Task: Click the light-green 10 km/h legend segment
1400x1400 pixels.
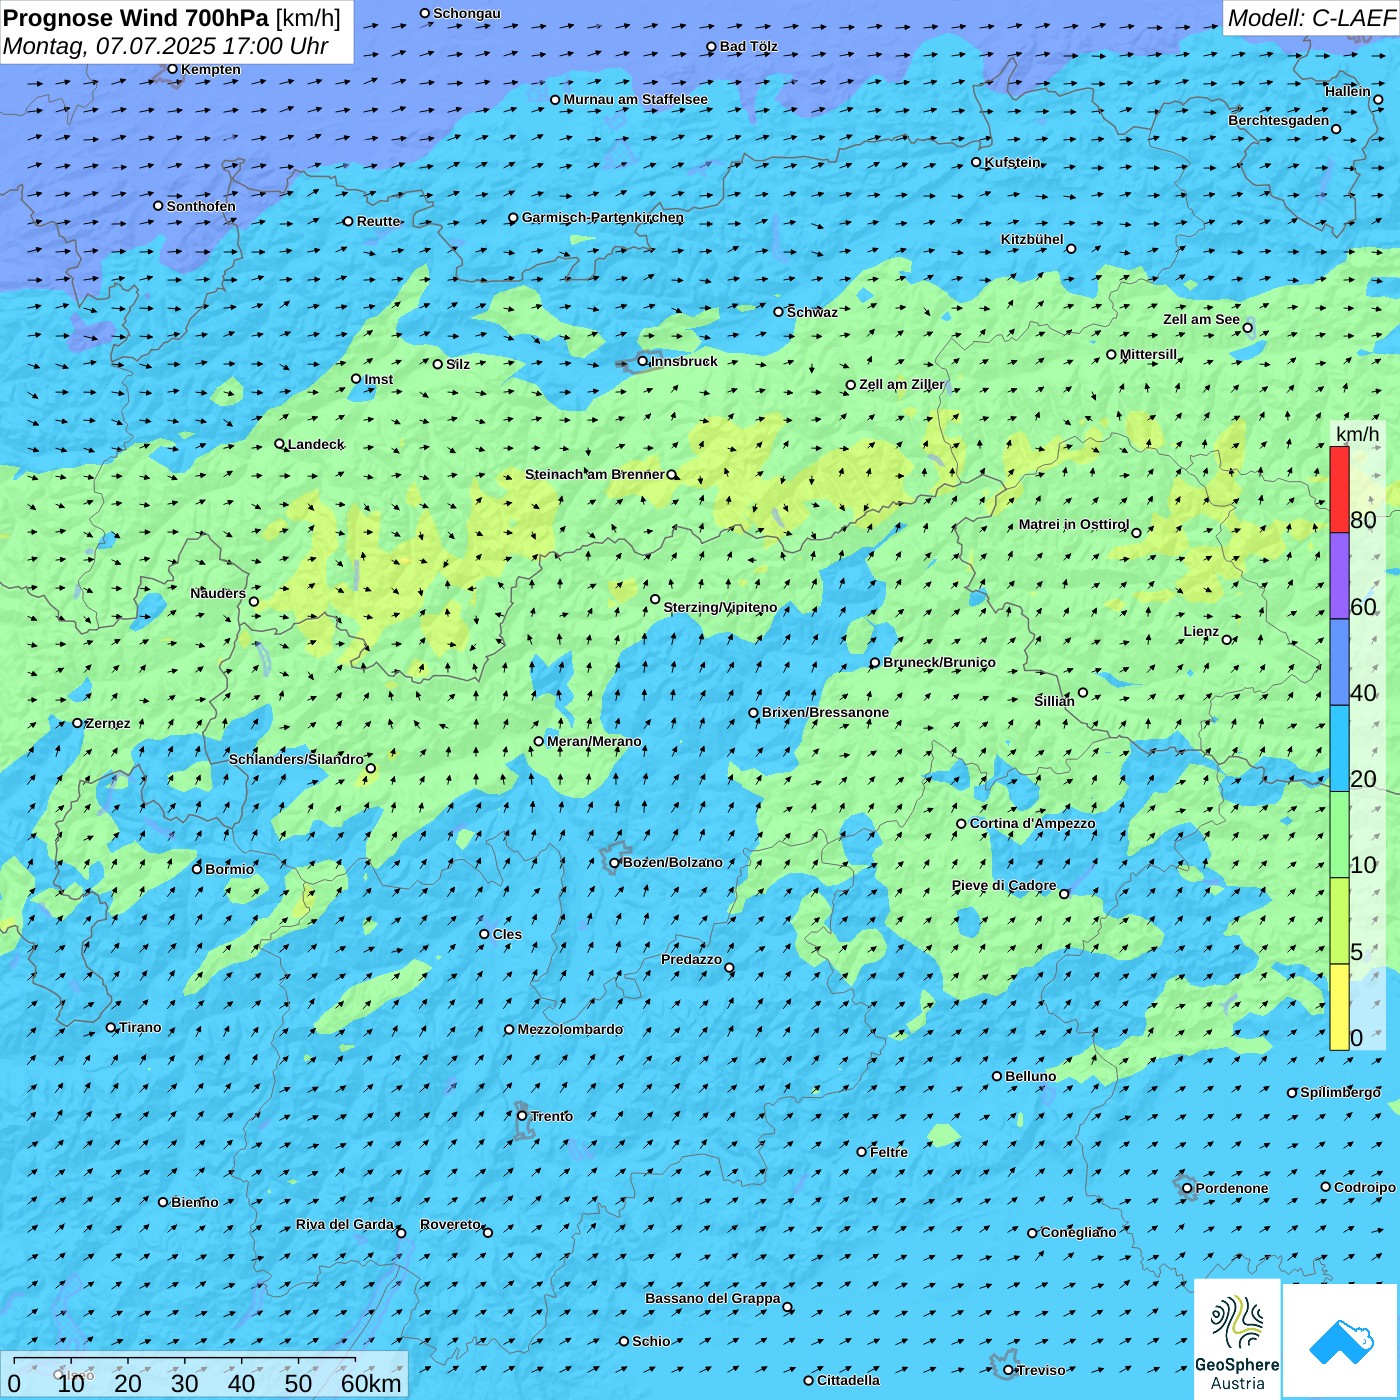Action: point(1339,835)
